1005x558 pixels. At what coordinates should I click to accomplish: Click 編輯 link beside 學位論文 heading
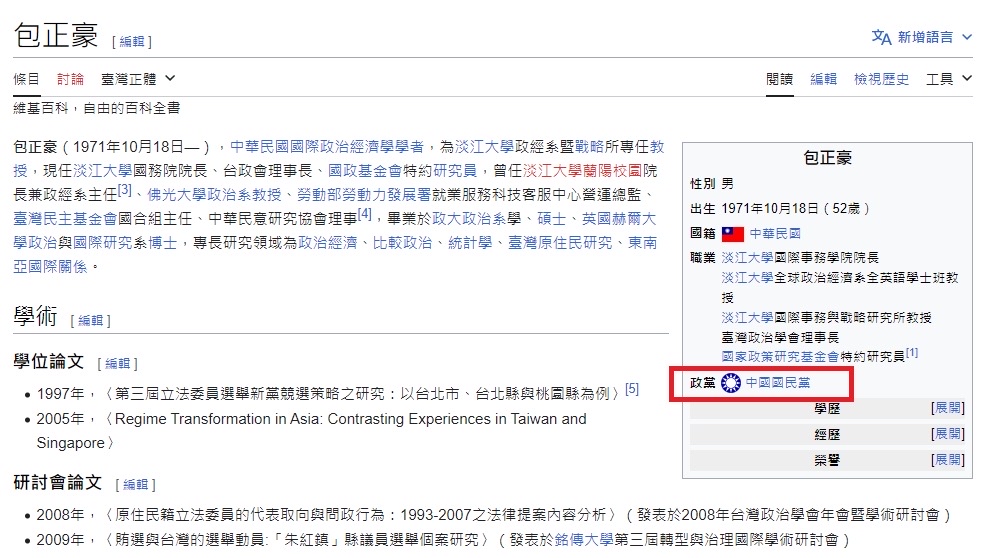point(117,364)
